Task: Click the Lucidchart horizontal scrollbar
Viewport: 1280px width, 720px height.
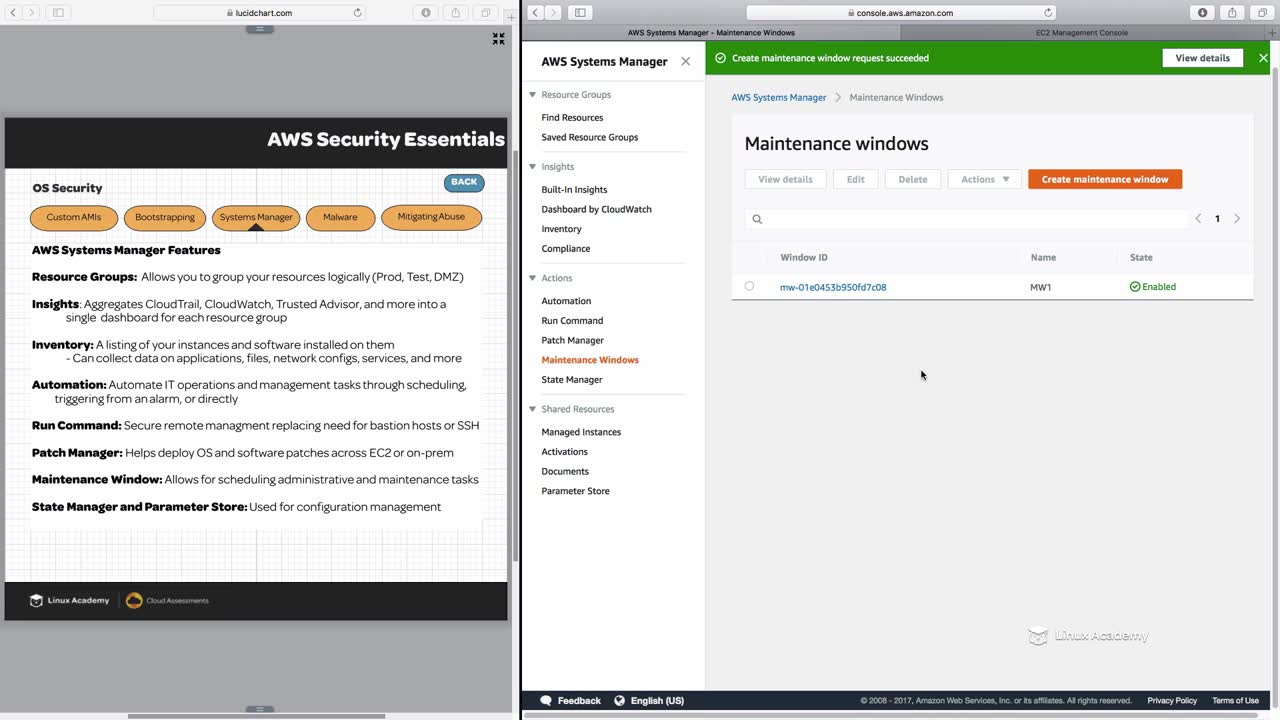Action: [x=256, y=715]
